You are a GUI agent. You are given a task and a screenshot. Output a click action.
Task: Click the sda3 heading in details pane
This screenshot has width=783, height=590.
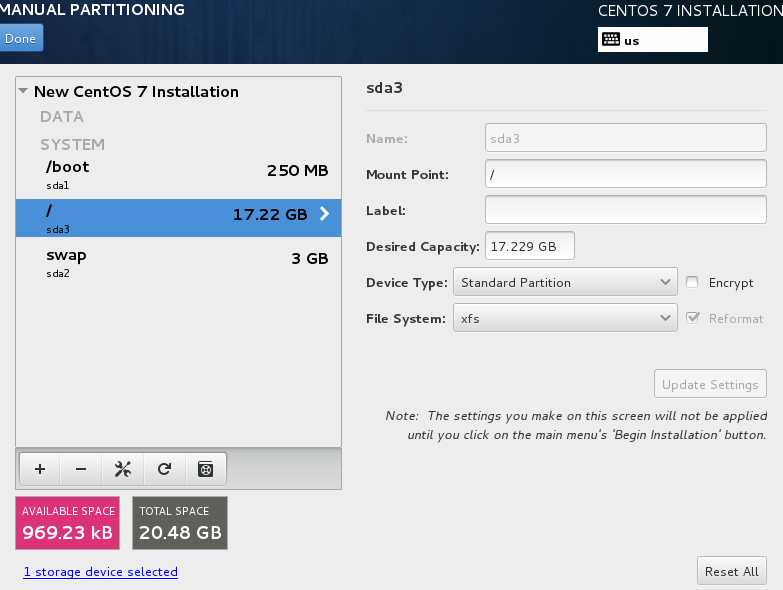click(x=385, y=88)
